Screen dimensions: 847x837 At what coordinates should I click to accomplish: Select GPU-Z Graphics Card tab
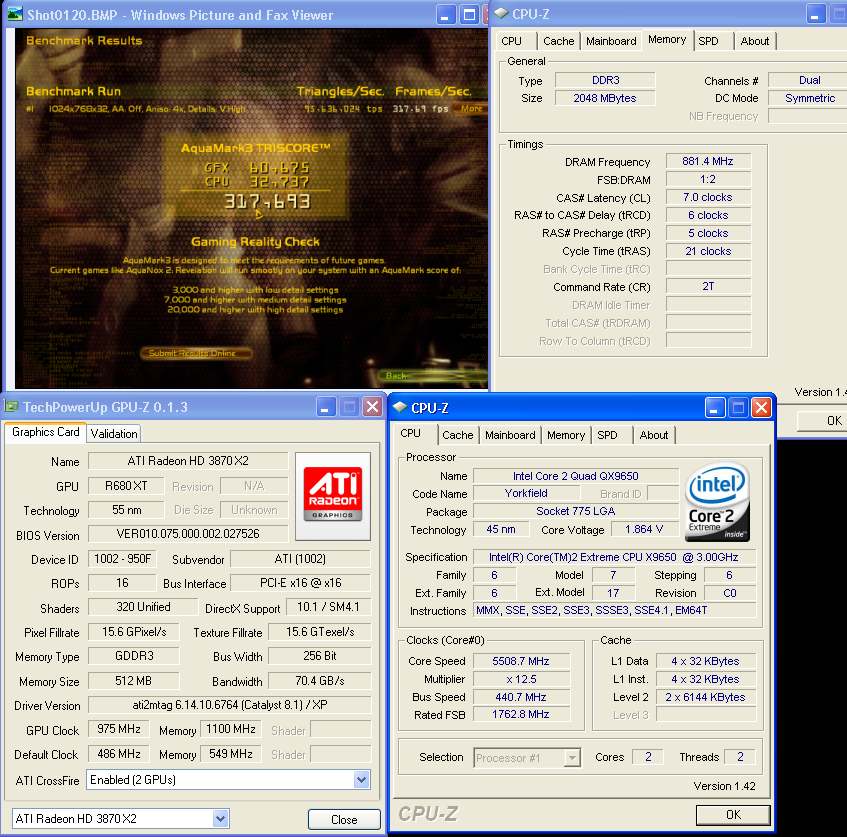[45, 432]
